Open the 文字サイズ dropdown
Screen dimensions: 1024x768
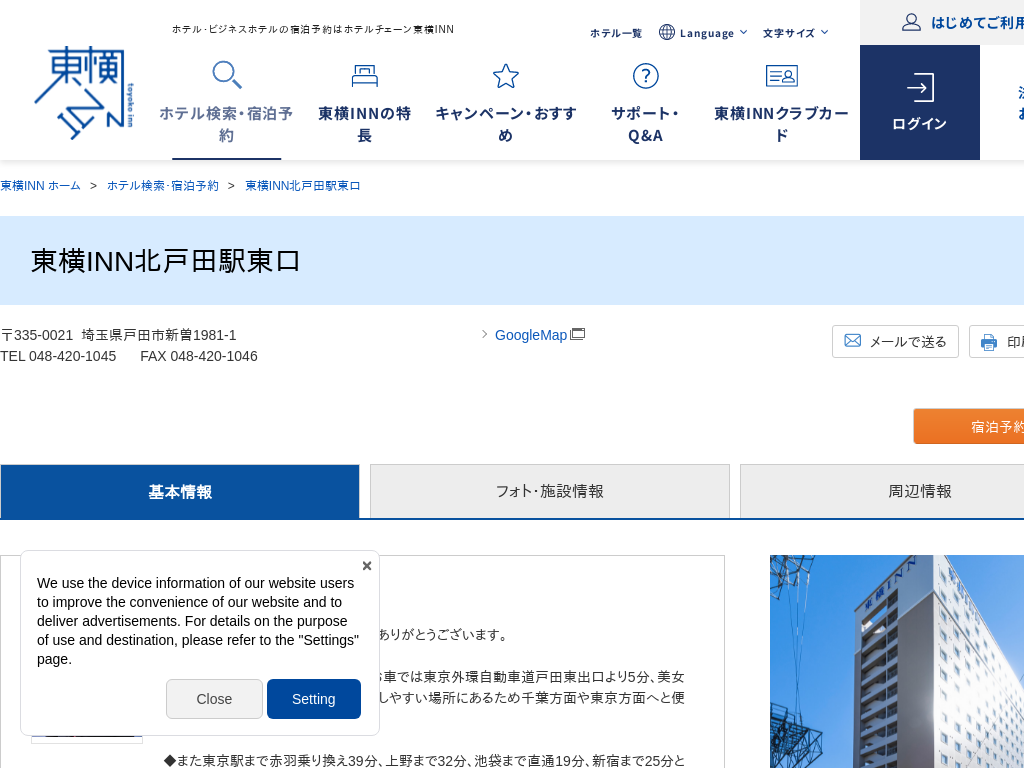[x=795, y=33]
